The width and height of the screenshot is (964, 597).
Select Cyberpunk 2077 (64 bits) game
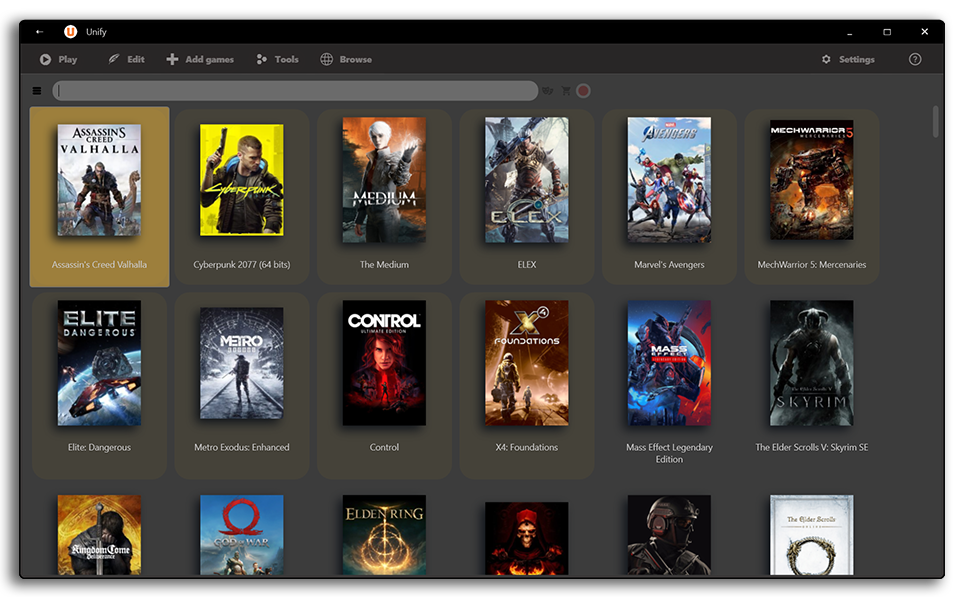pyautogui.click(x=242, y=197)
